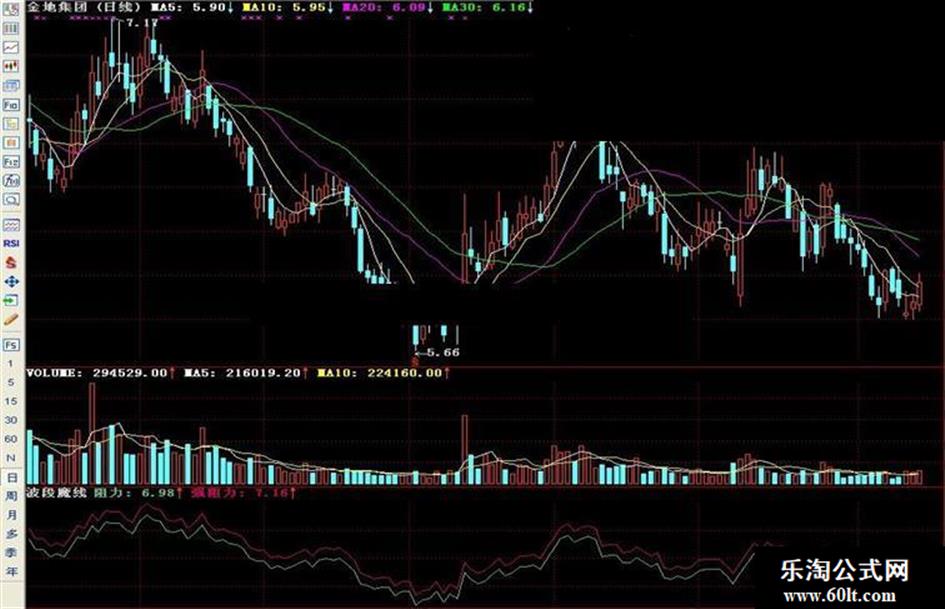
Task: Open the formula f(x) icon
Action: pyautogui.click(x=11, y=180)
